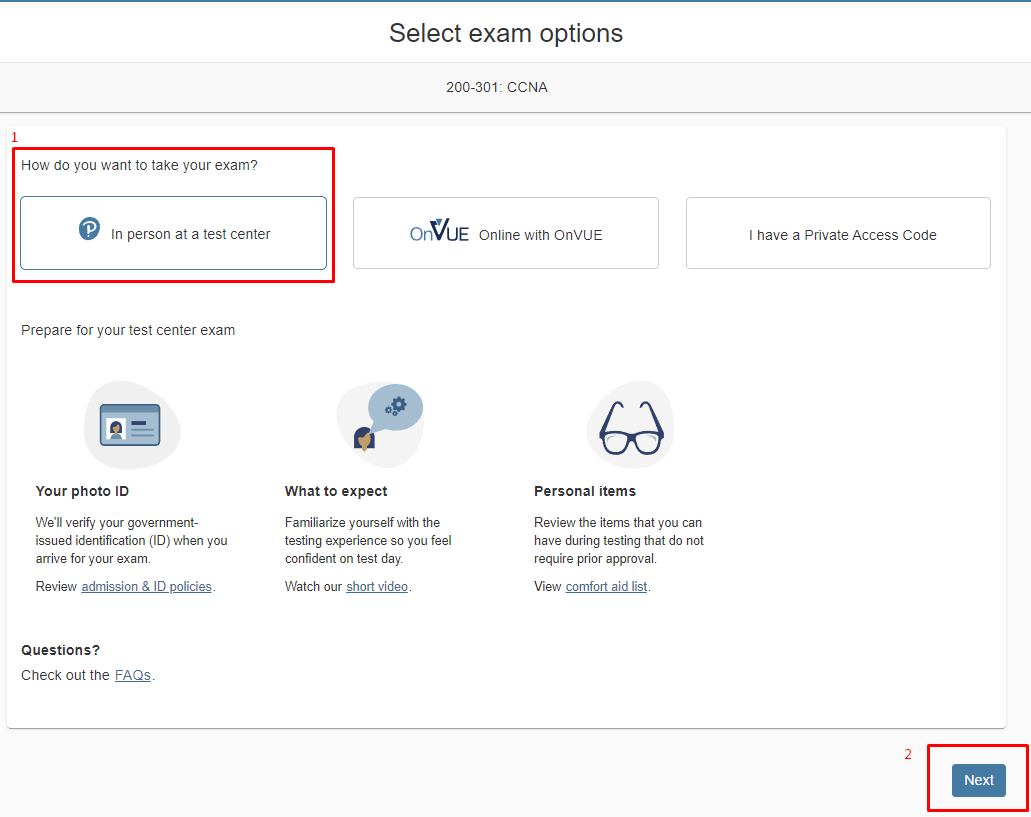Viewport: 1031px width, 817px height.
Task: Click the Pearson P logo icon
Action: pos(89,229)
